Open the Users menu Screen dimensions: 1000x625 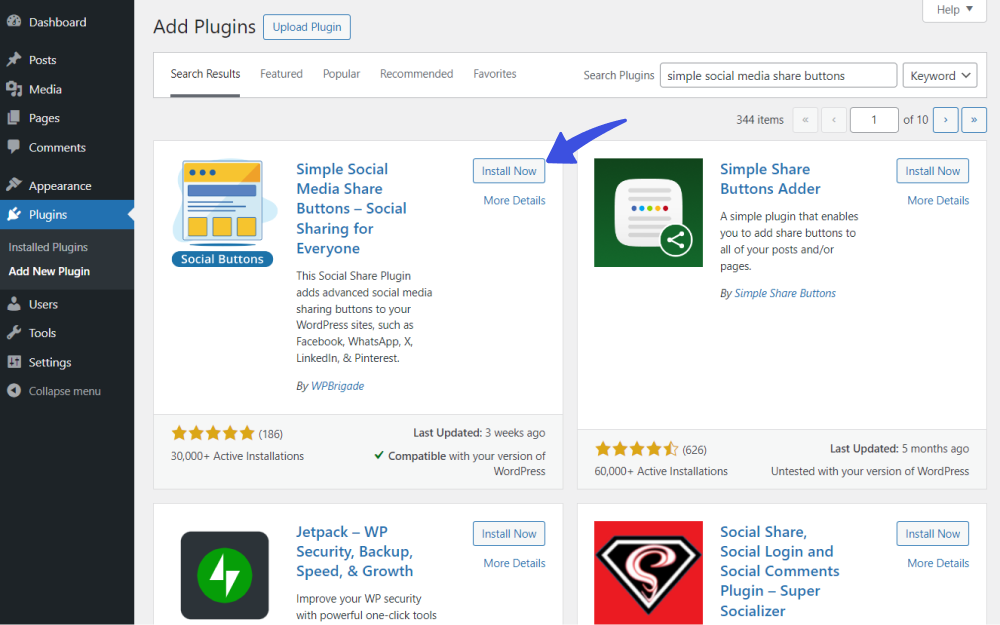pos(43,304)
